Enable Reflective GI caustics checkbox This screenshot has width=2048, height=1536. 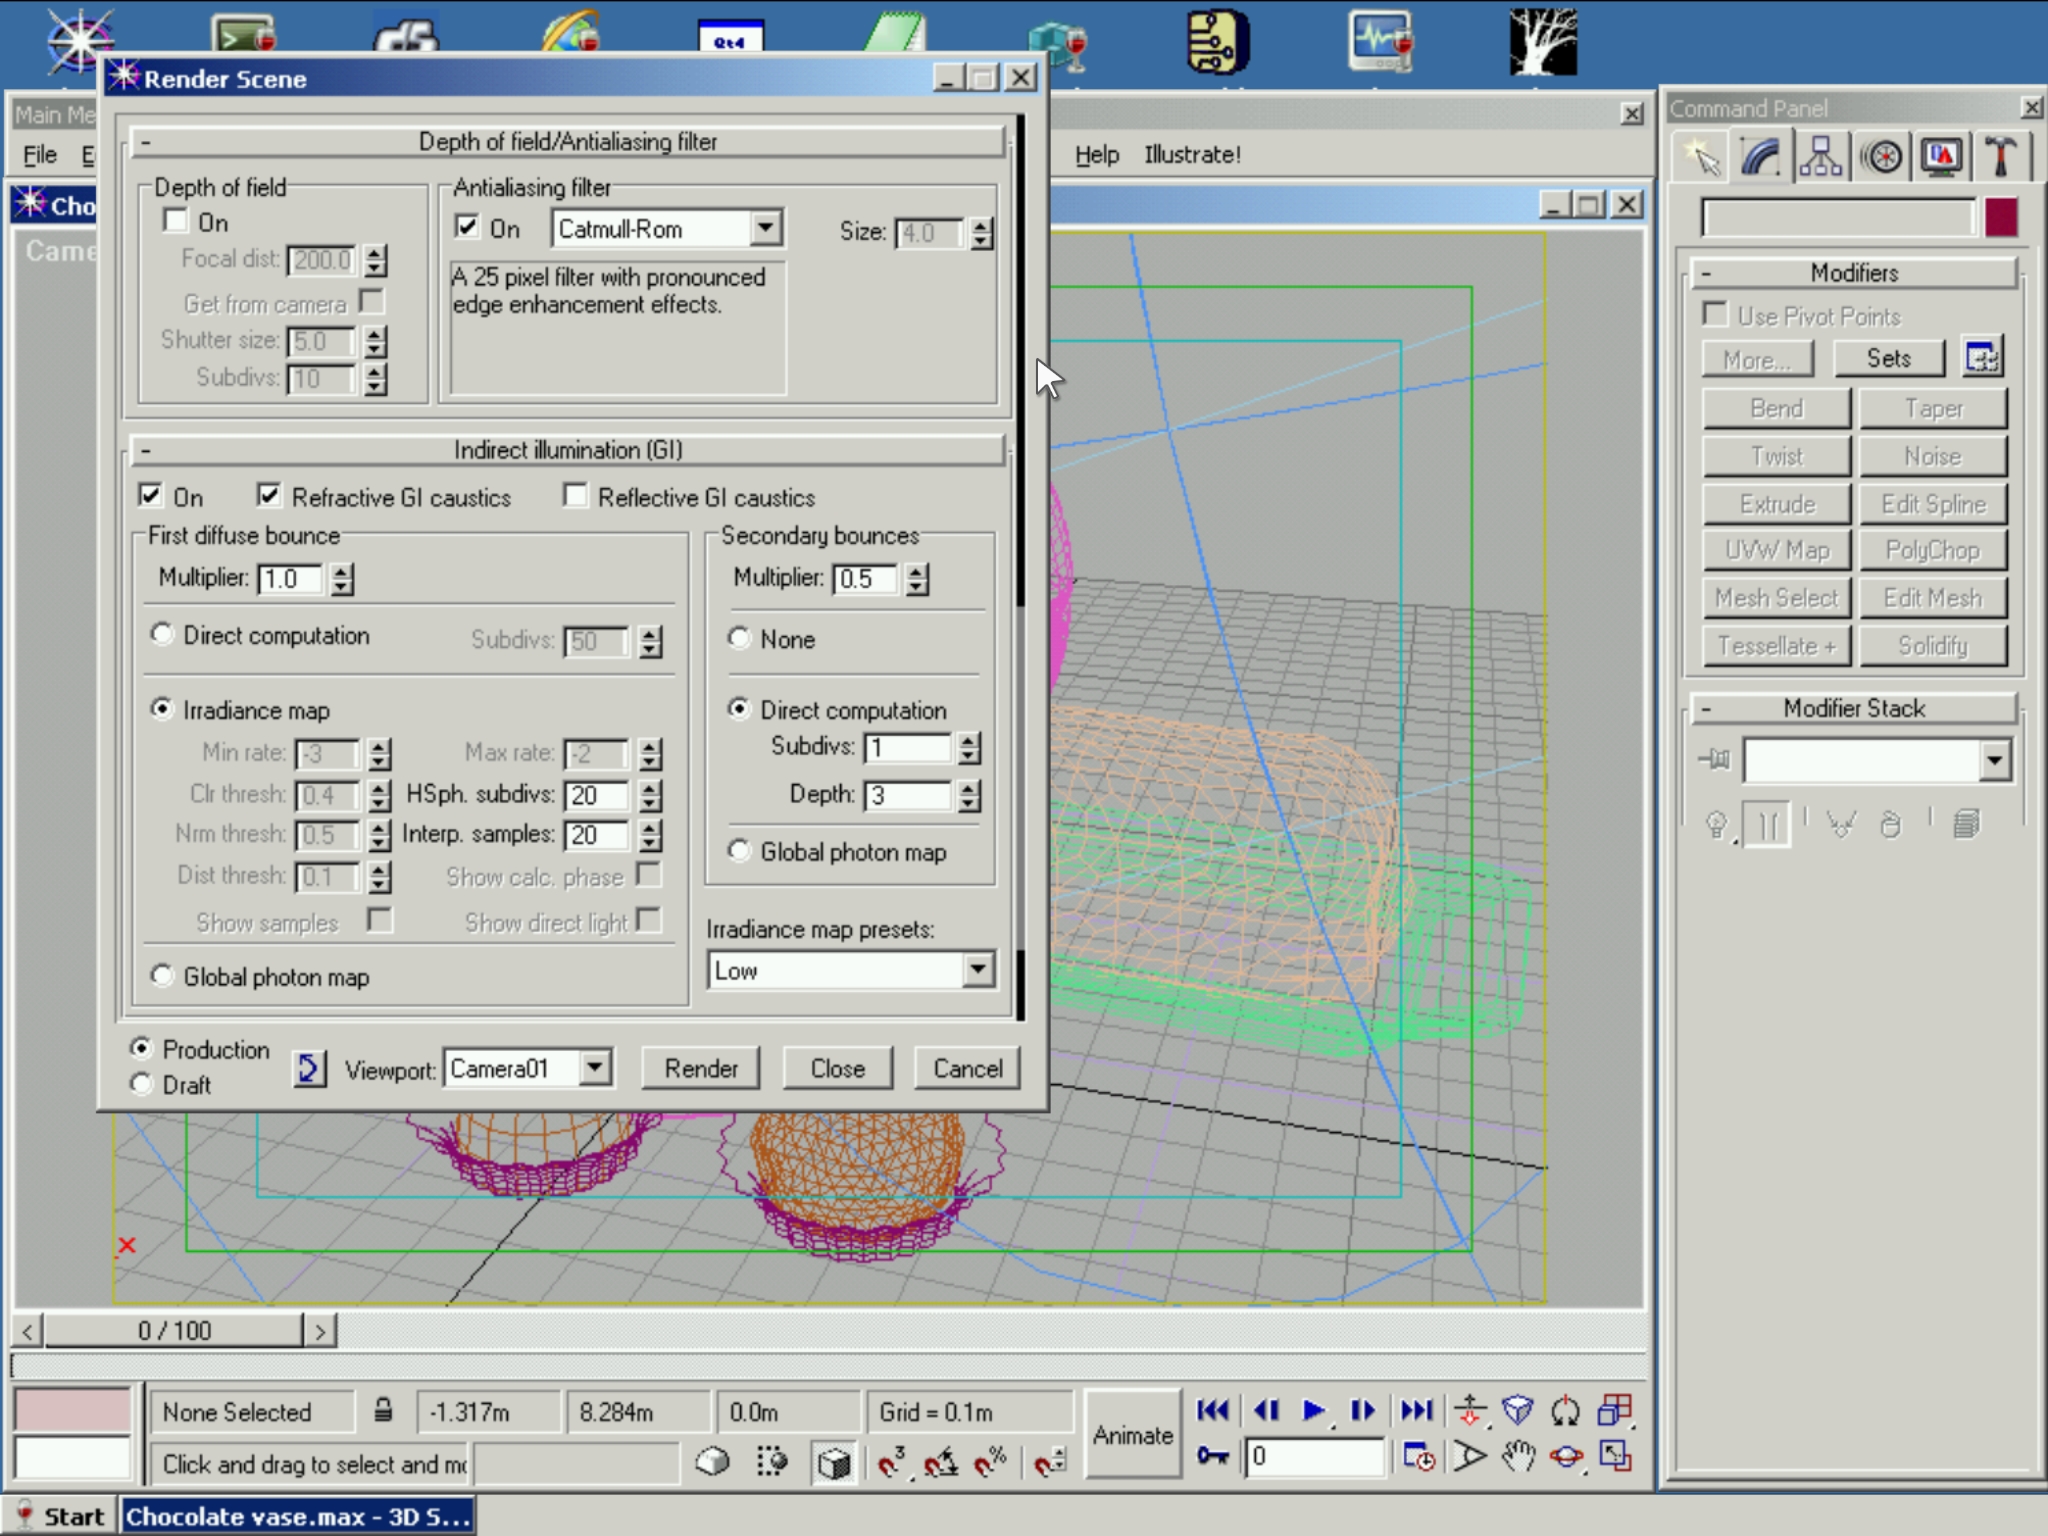pos(576,496)
